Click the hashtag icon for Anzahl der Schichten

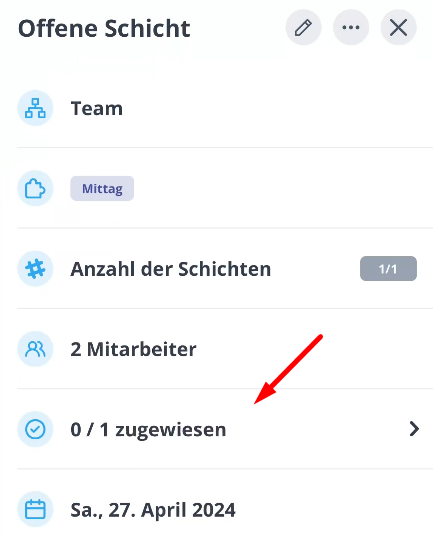pos(35,268)
